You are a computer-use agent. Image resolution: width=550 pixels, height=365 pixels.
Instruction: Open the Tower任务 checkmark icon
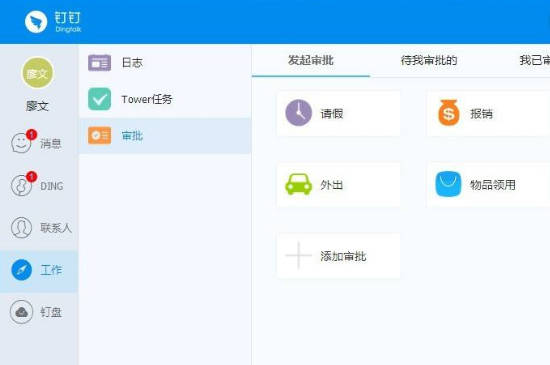click(x=100, y=99)
